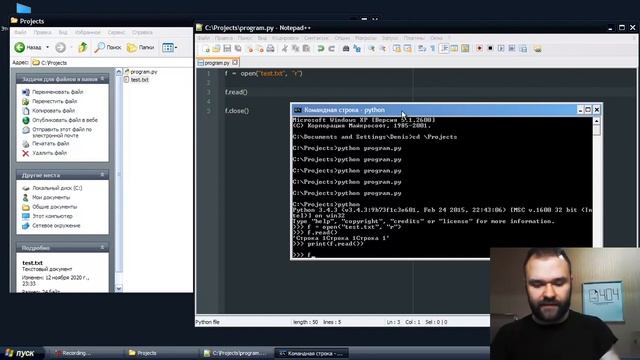Select the program.py tab in Notepad++

pyautogui.click(x=217, y=63)
